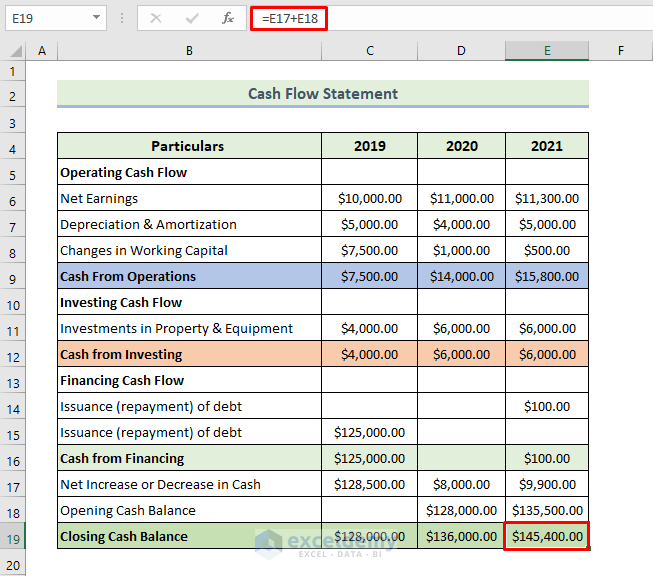Image resolution: width=653 pixels, height=576 pixels.
Task: Expand the Name Box dropdown arrow
Action: [96, 17]
